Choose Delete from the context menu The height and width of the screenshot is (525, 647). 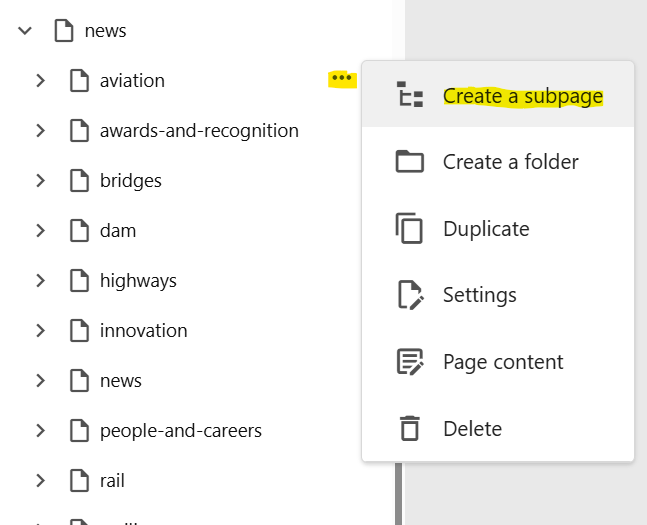click(x=472, y=429)
